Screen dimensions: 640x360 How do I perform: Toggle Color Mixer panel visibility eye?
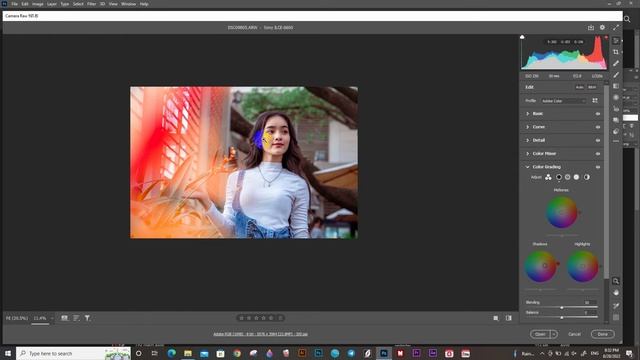coord(598,154)
